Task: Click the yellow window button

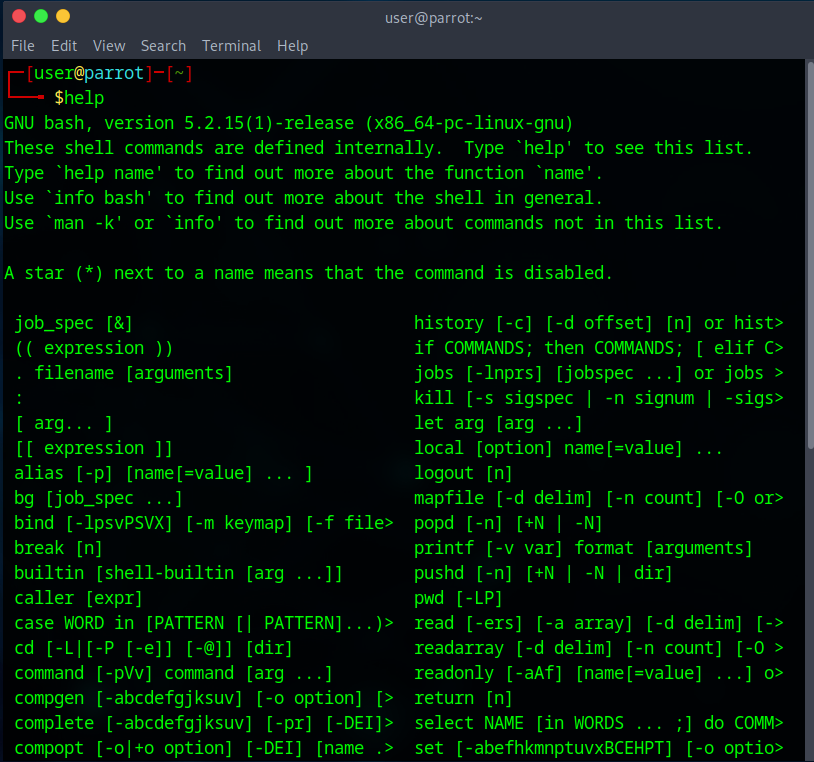Action: click(63, 17)
